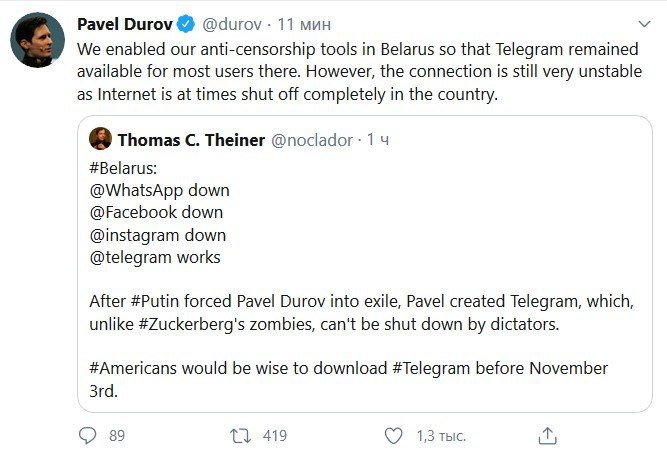The width and height of the screenshot is (667, 457).
Task: Open the @durov handle link
Action: [232, 24]
